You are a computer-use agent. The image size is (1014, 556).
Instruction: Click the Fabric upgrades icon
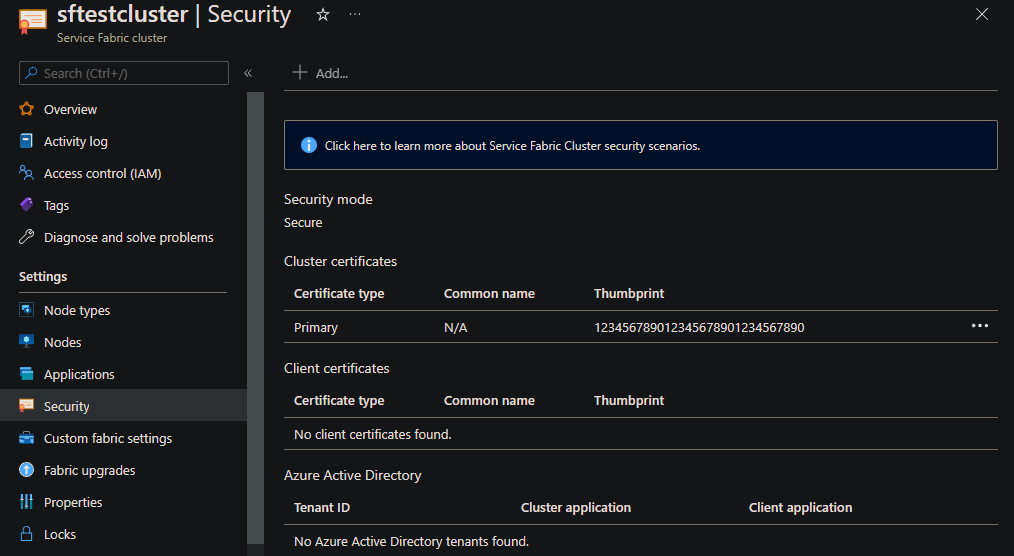[27, 470]
